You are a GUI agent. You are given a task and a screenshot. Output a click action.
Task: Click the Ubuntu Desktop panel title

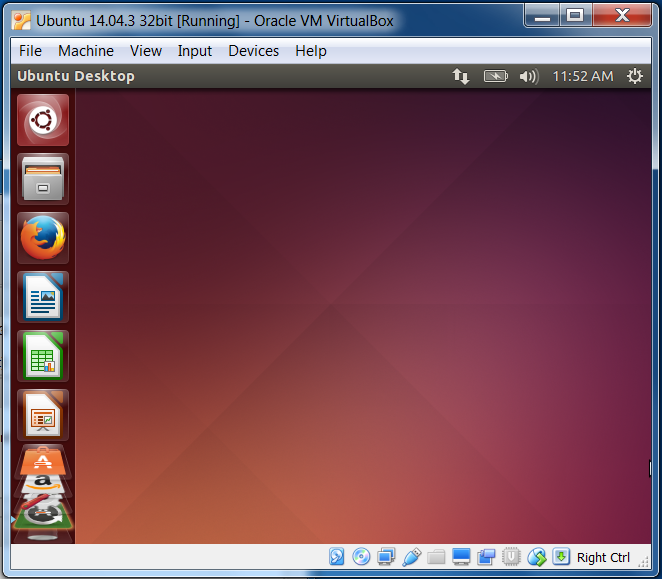(76, 76)
